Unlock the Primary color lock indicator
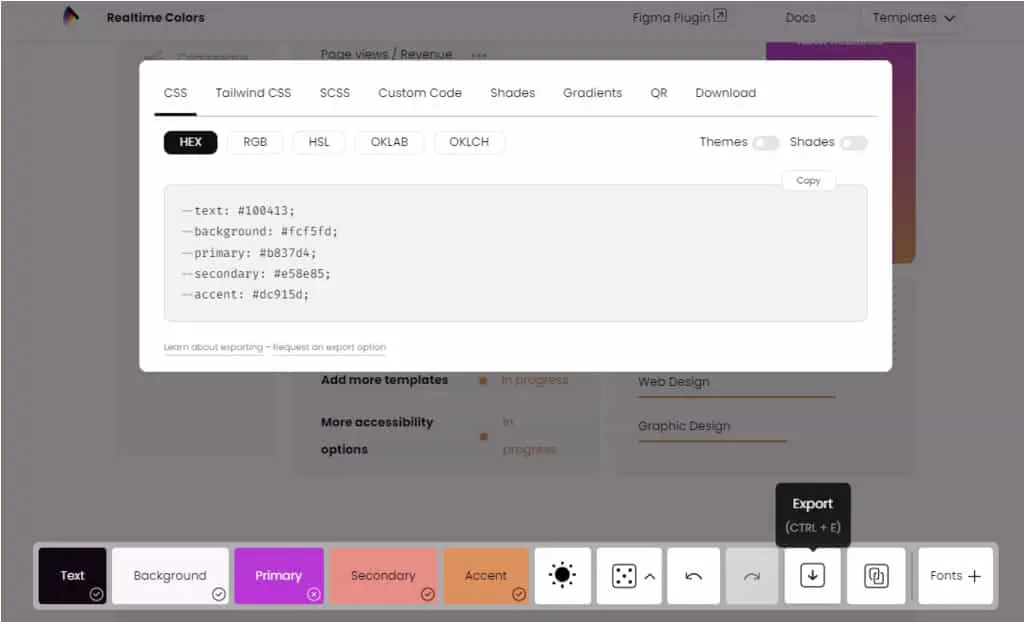Image resolution: width=1024 pixels, height=622 pixels. pyautogui.click(x=313, y=594)
